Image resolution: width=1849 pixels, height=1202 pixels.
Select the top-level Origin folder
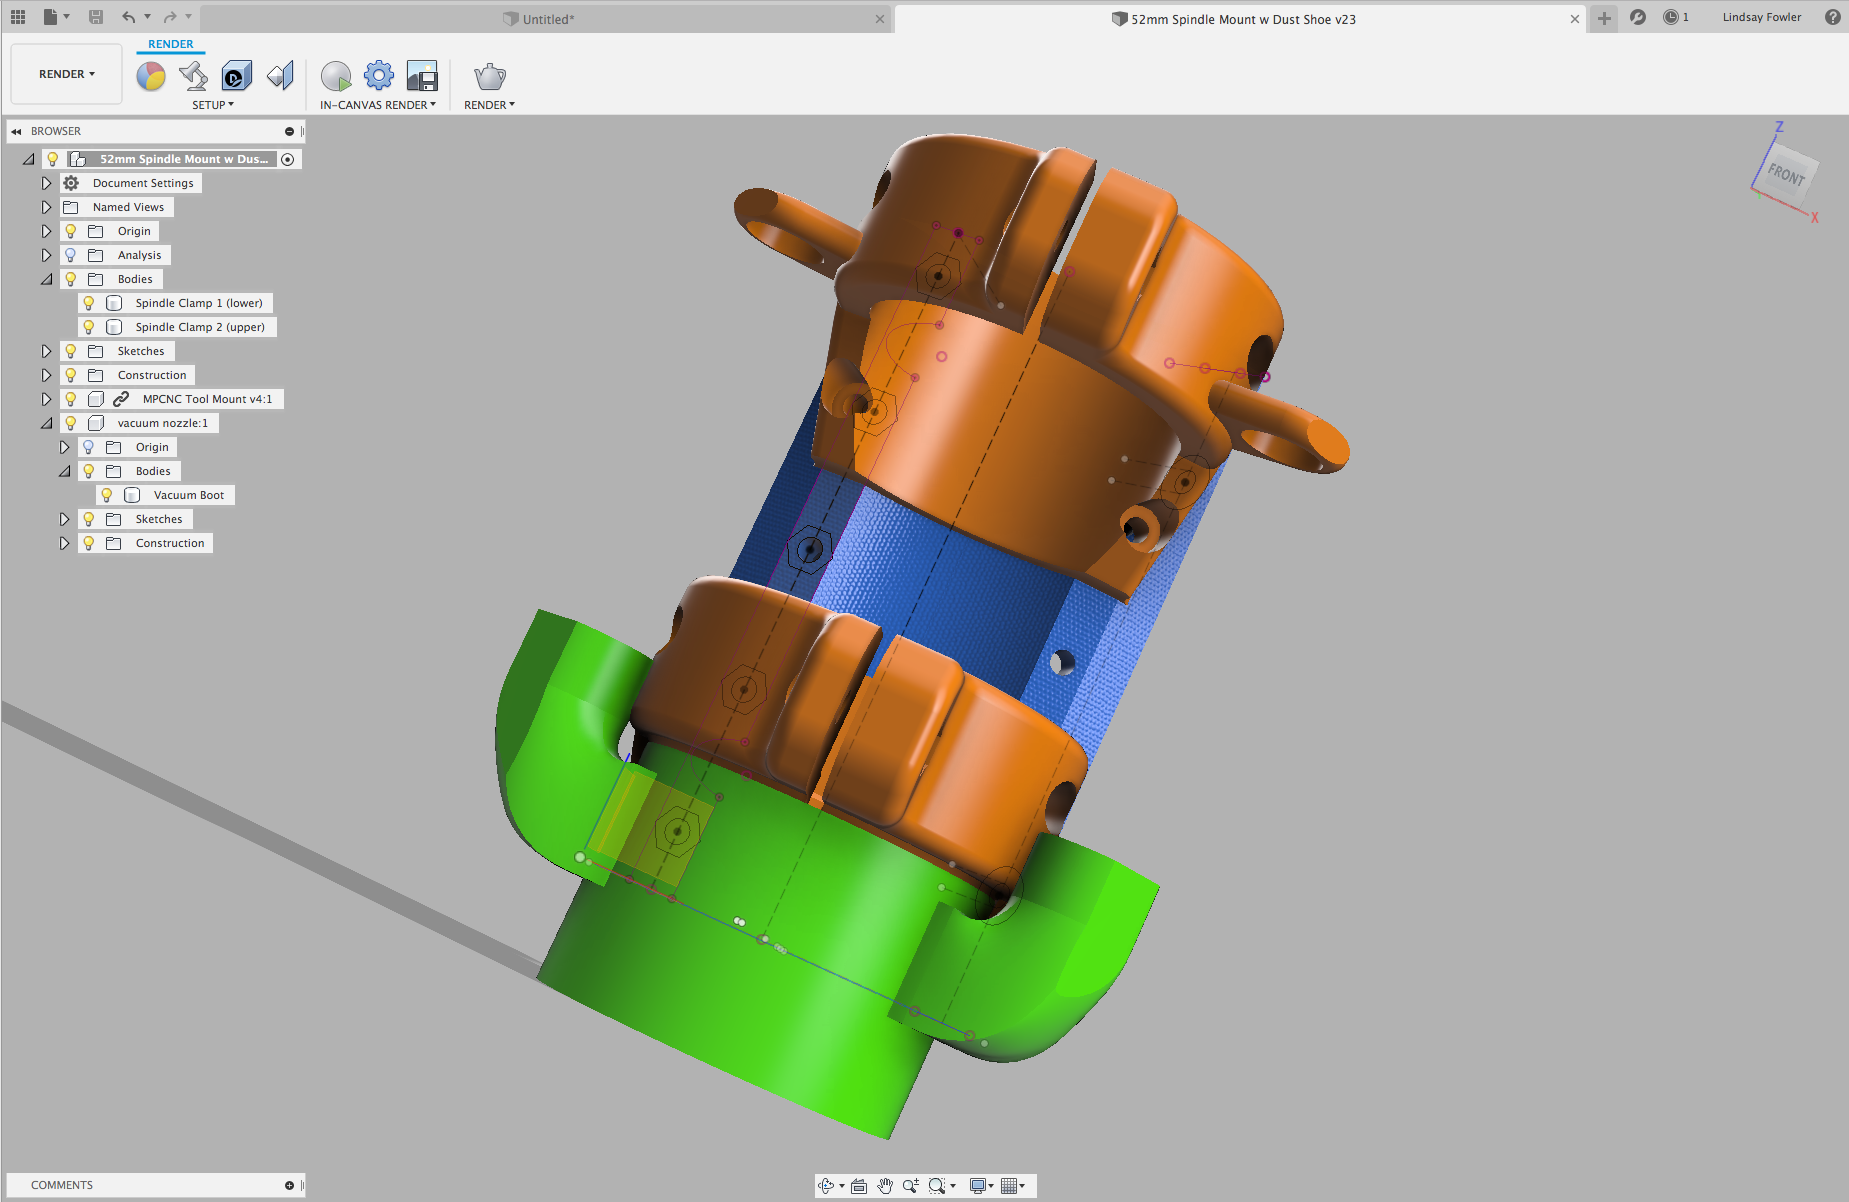coord(134,231)
